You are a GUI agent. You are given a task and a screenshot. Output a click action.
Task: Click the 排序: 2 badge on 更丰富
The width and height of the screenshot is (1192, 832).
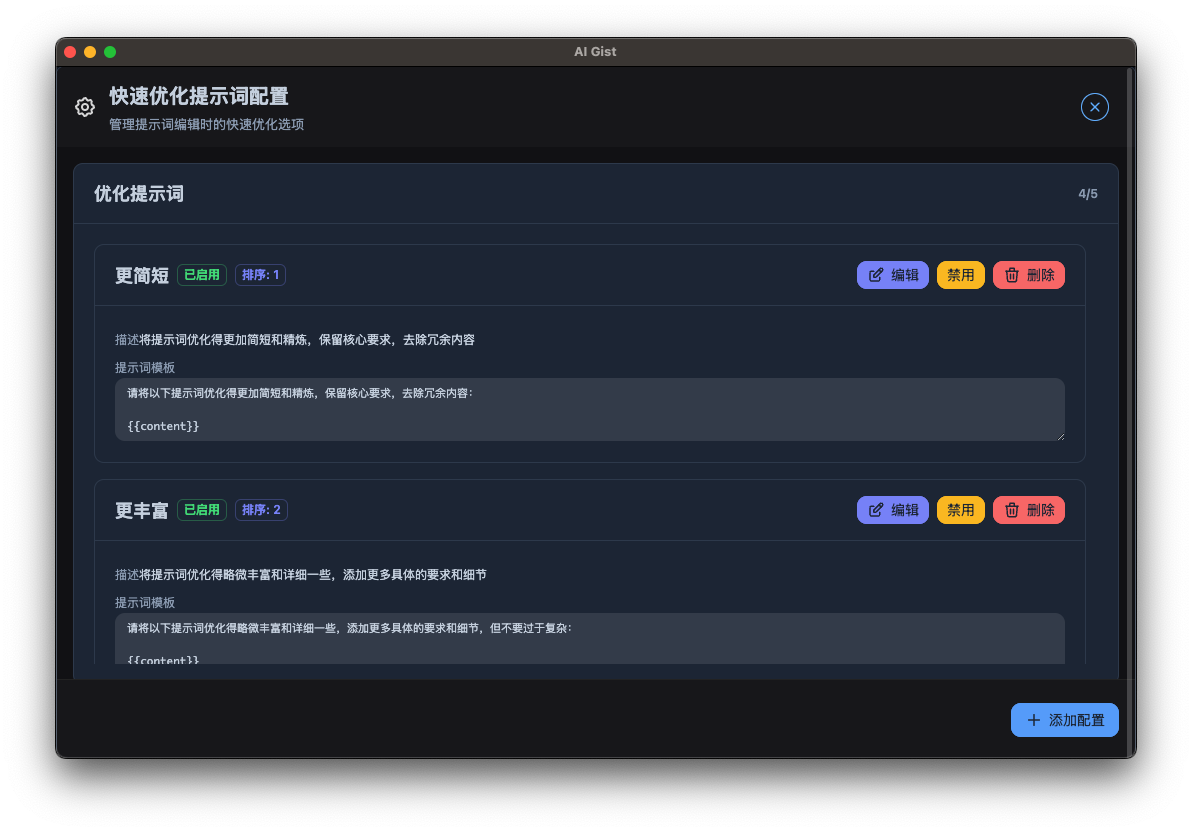pyautogui.click(x=261, y=509)
